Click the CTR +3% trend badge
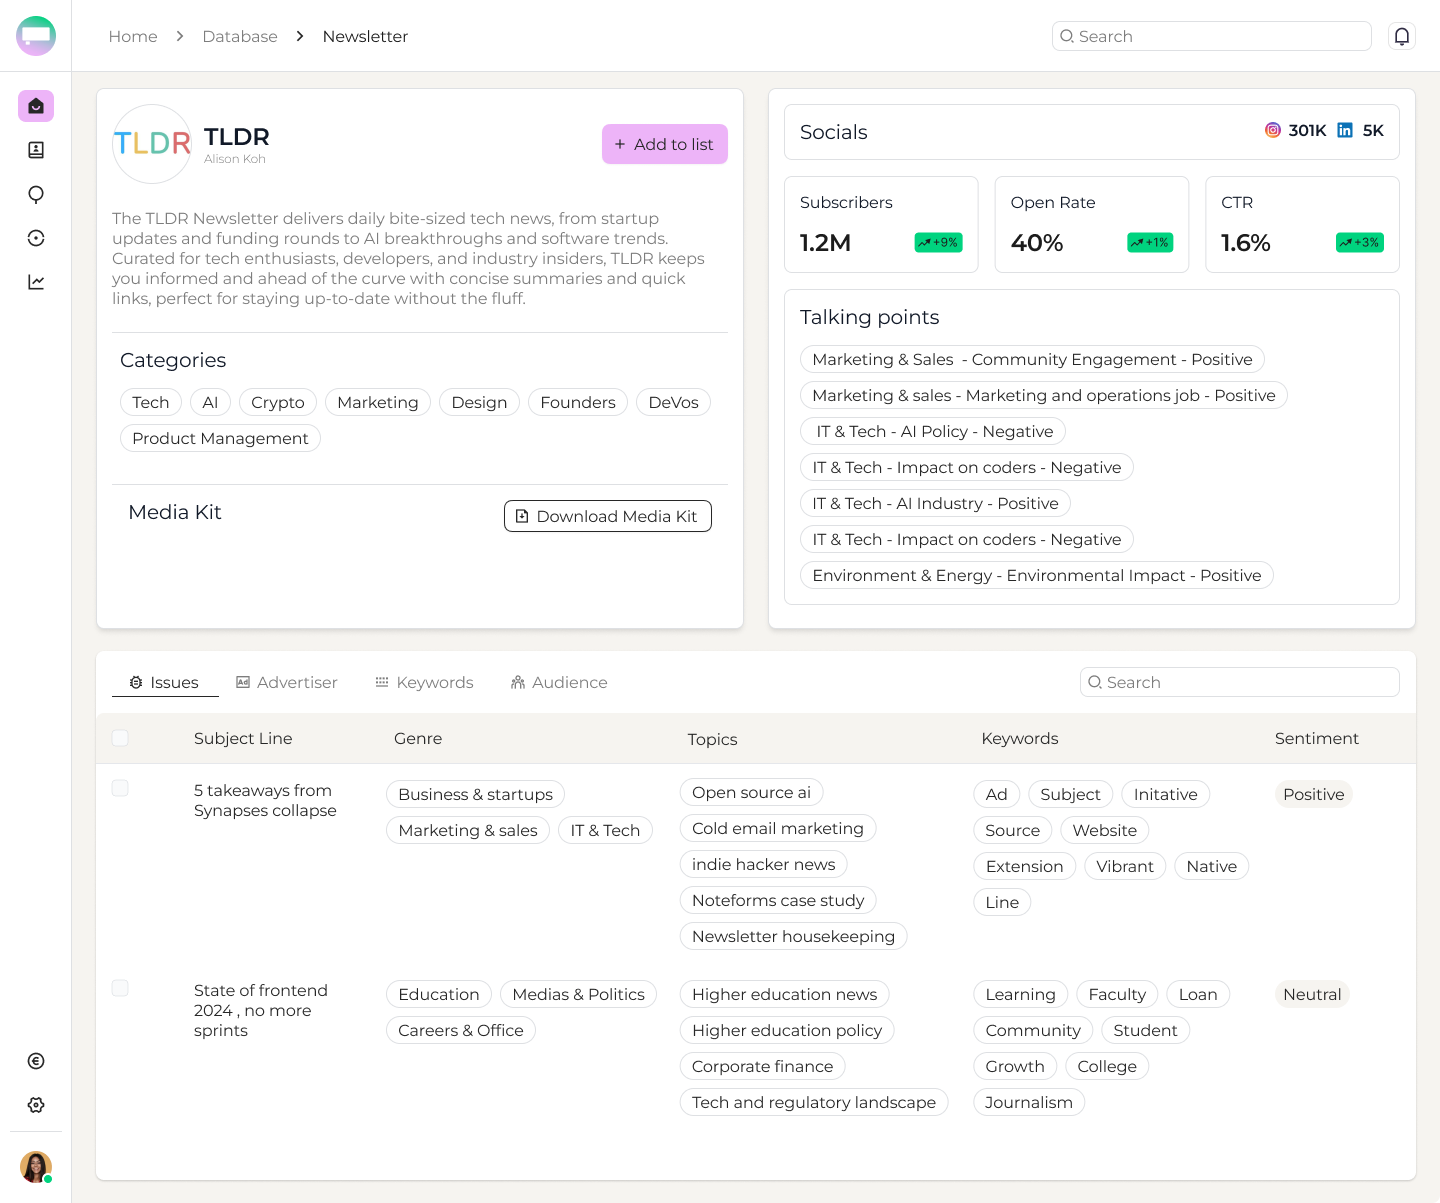1440x1203 pixels. 1360,242
